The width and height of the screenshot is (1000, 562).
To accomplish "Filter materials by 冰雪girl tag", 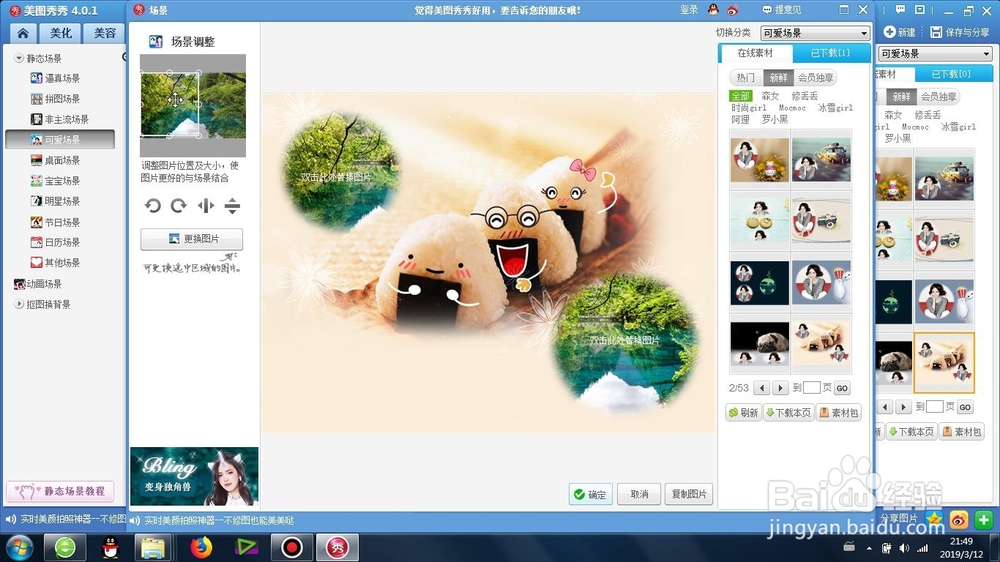I will point(835,108).
